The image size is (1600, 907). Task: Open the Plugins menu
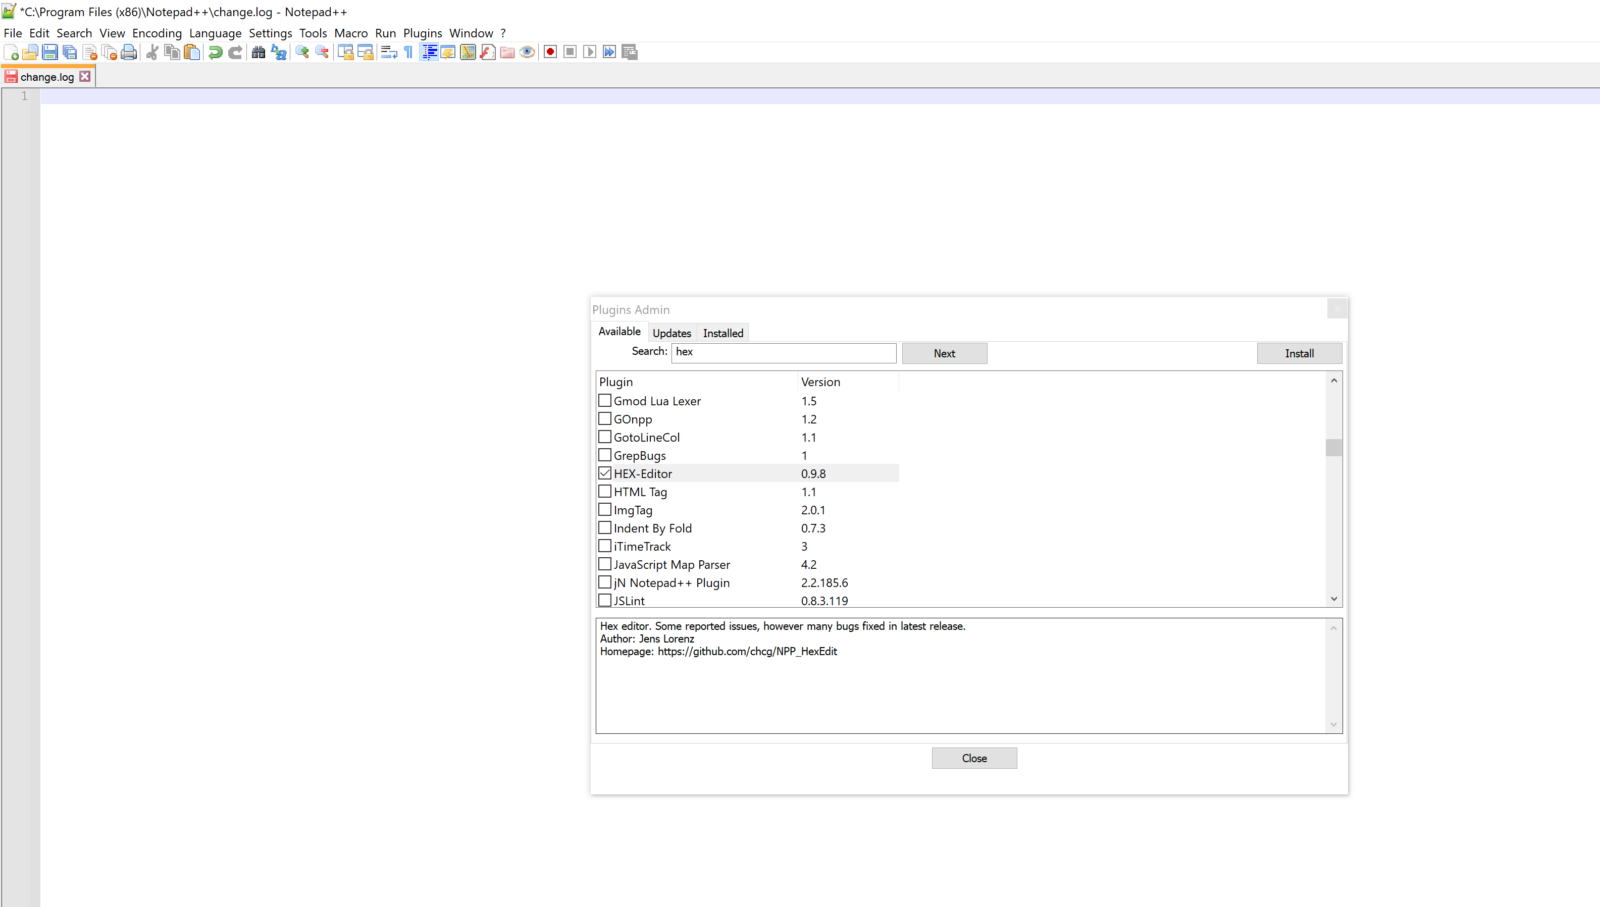click(422, 32)
